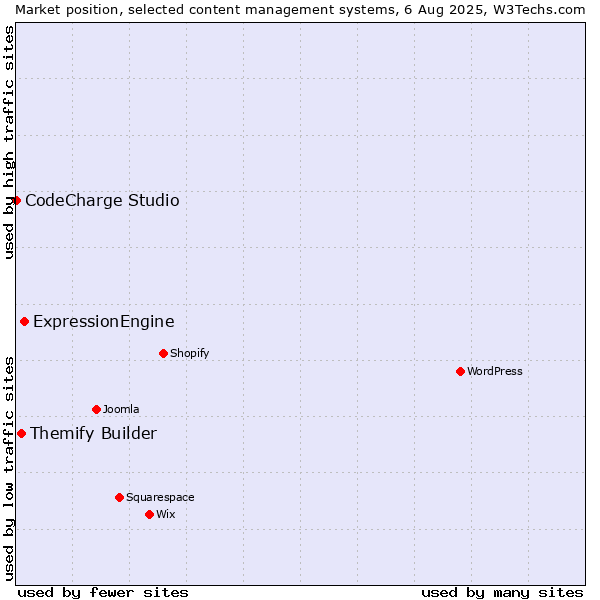Select the "Shopify" label
The height and width of the screenshot is (600, 600).
[189, 353]
